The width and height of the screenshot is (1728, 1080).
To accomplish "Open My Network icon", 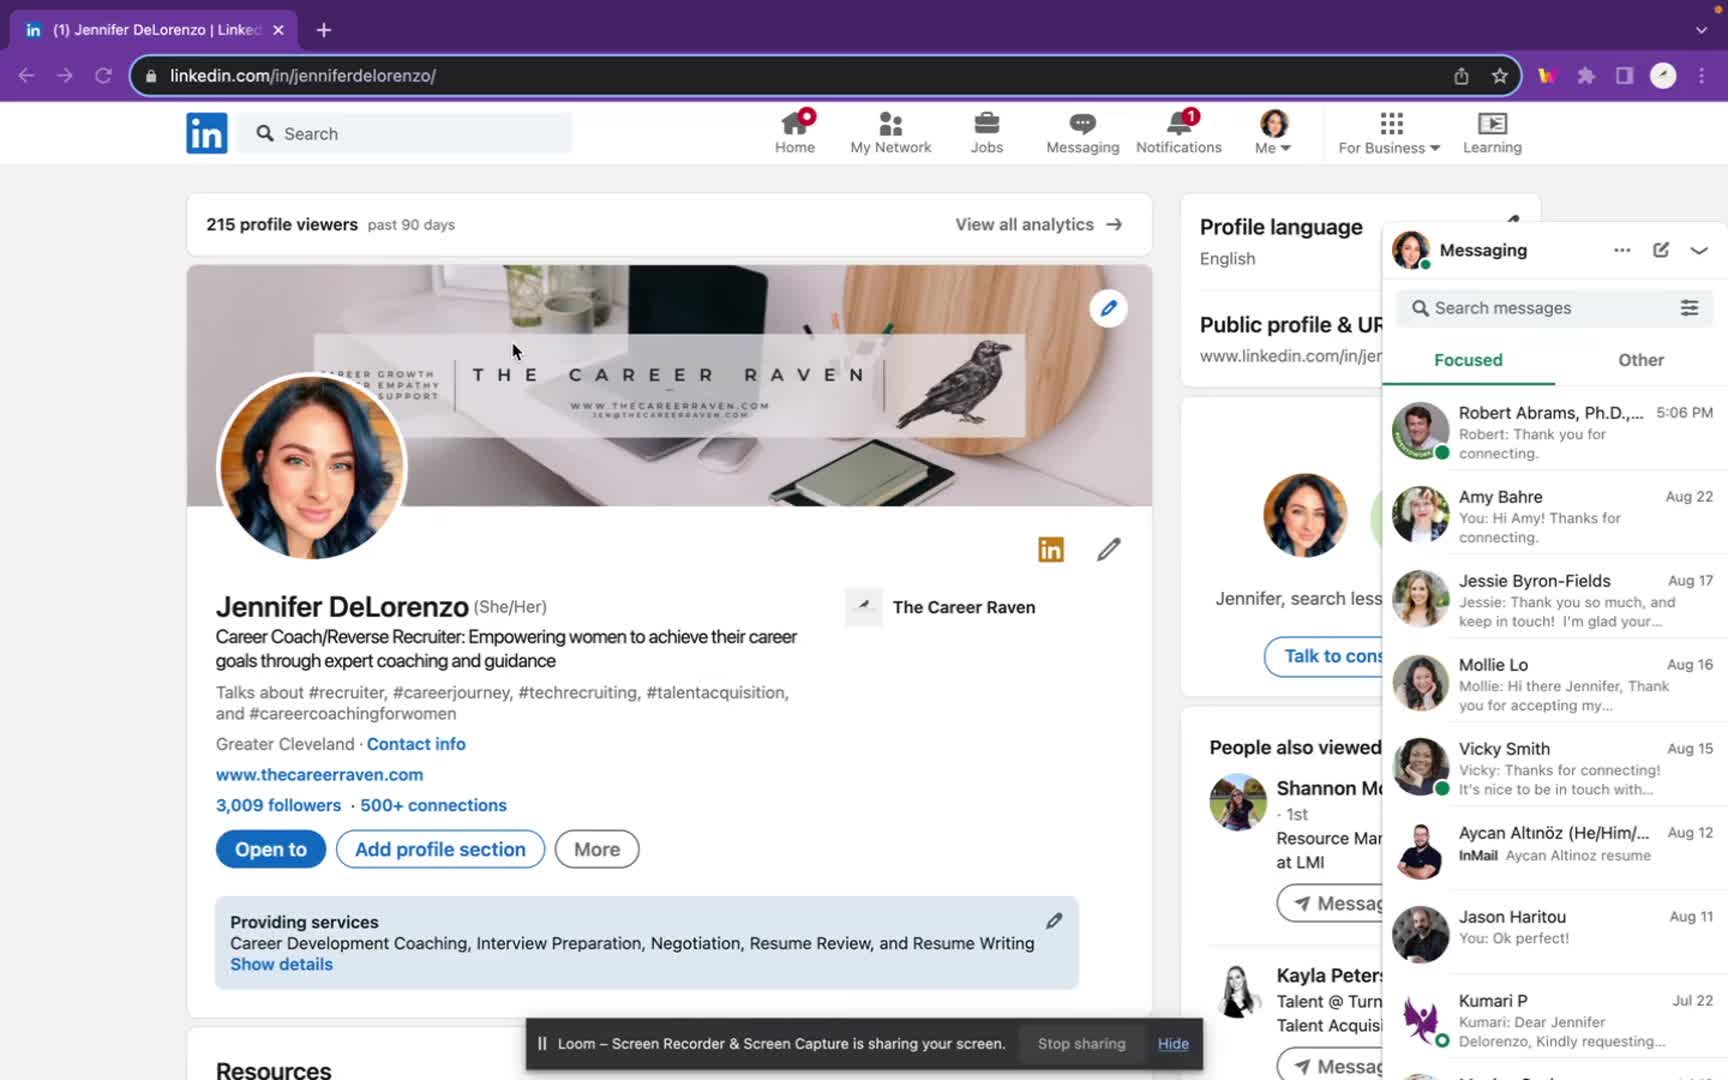I will 890,133.
